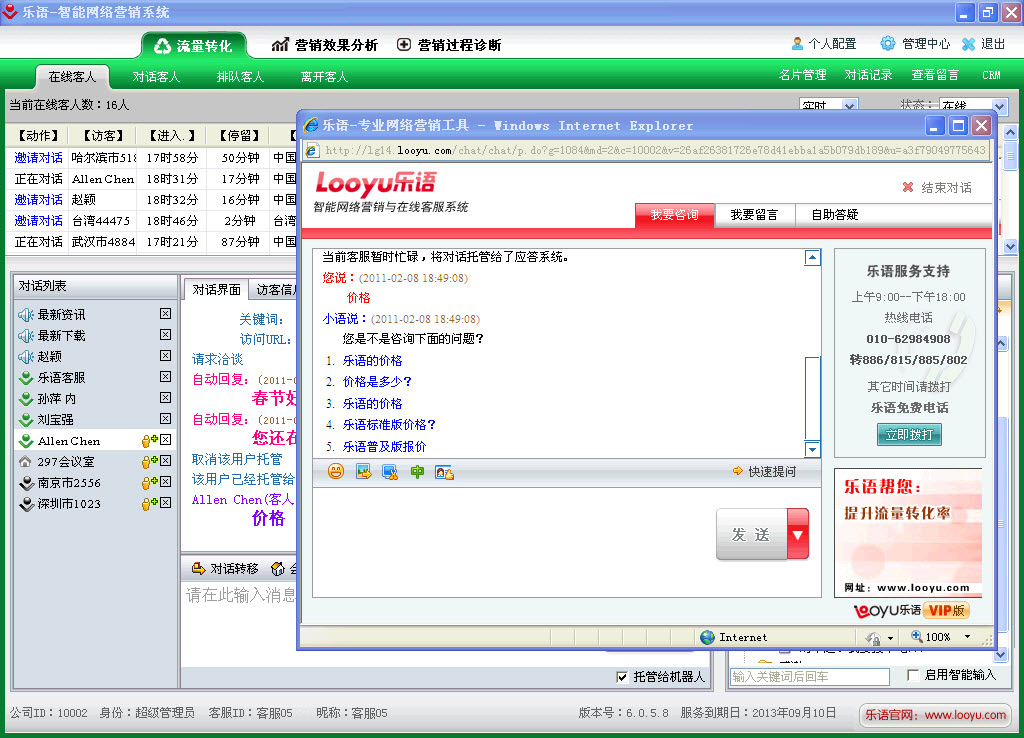Click the send image icon in chat toolbar
1024x738 pixels.
click(363, 471)
